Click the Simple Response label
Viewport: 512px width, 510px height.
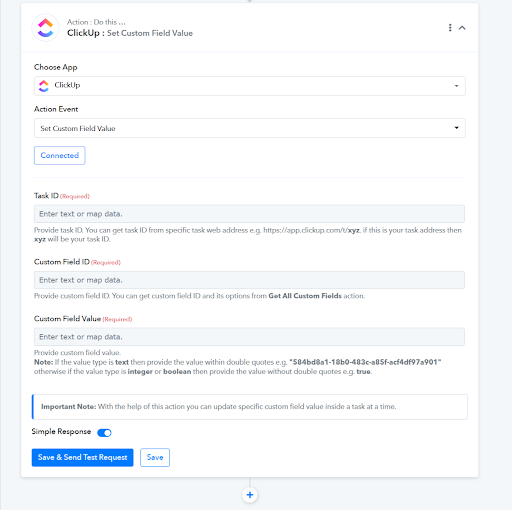pos(61,432)
